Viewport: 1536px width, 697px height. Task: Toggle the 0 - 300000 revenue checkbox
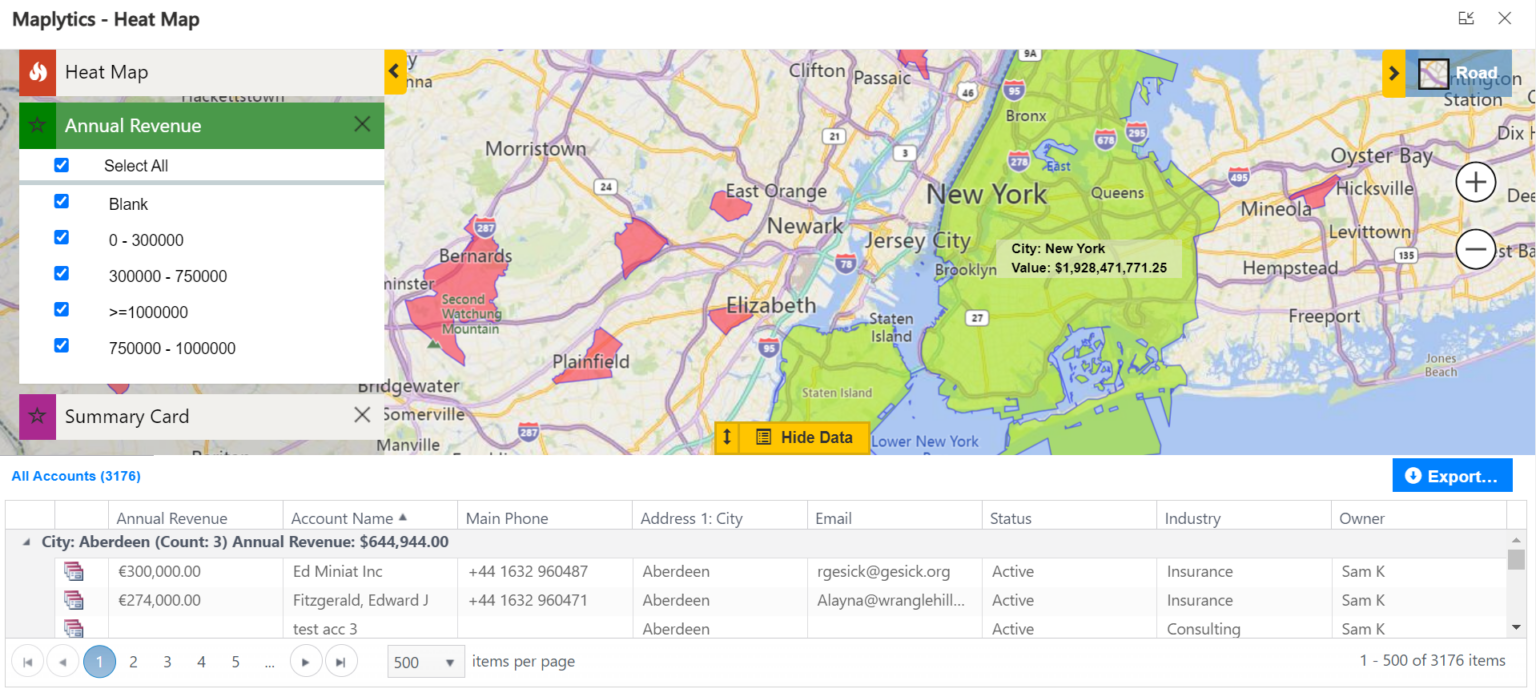click(x=61, y=238)
